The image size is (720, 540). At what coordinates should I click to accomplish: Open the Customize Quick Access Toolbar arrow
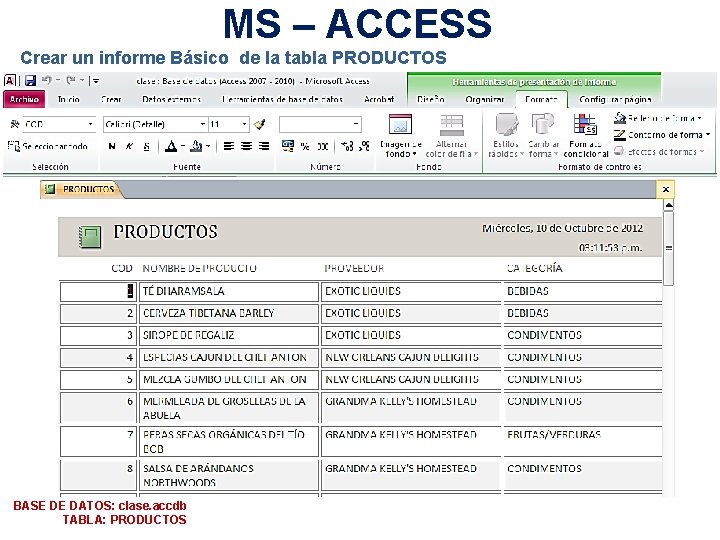pos(96,81)
